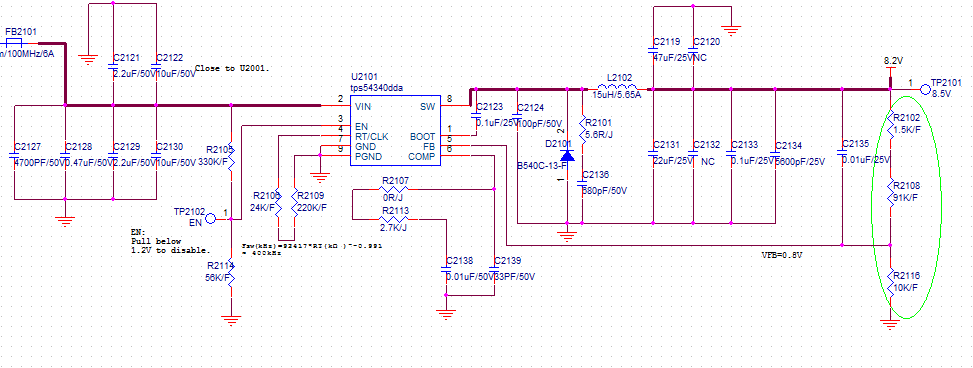The width and height of the screenshot is (973, 368).
Task: Select capacitor C2131 symbol
Action: point(653,153)
